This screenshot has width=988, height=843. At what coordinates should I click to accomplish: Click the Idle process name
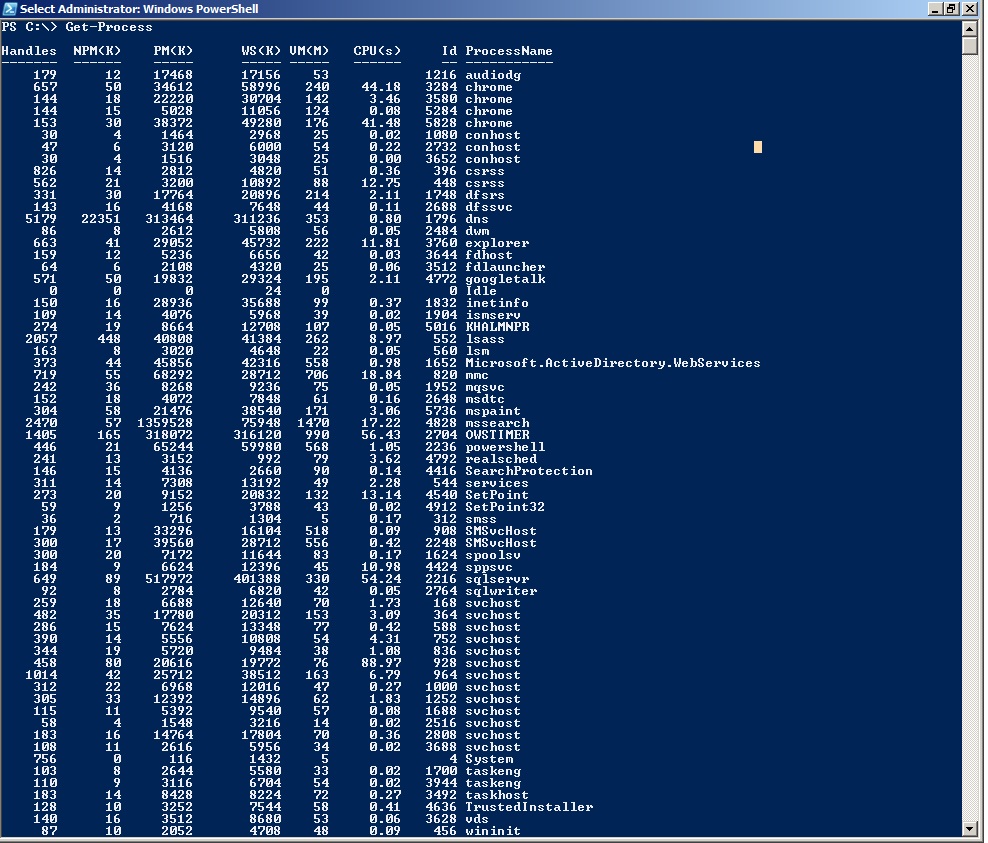[x=481, y=290]
